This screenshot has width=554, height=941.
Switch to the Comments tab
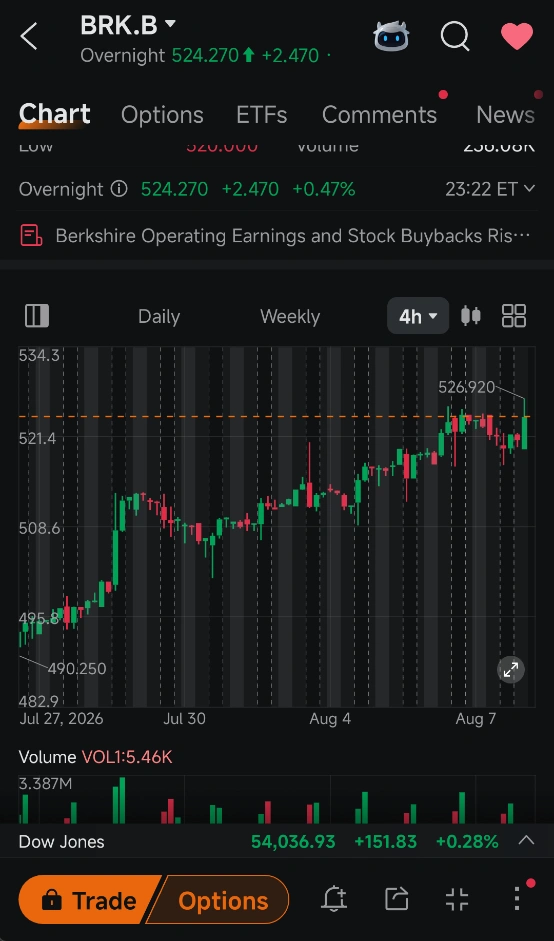click(x=379, y=115)
